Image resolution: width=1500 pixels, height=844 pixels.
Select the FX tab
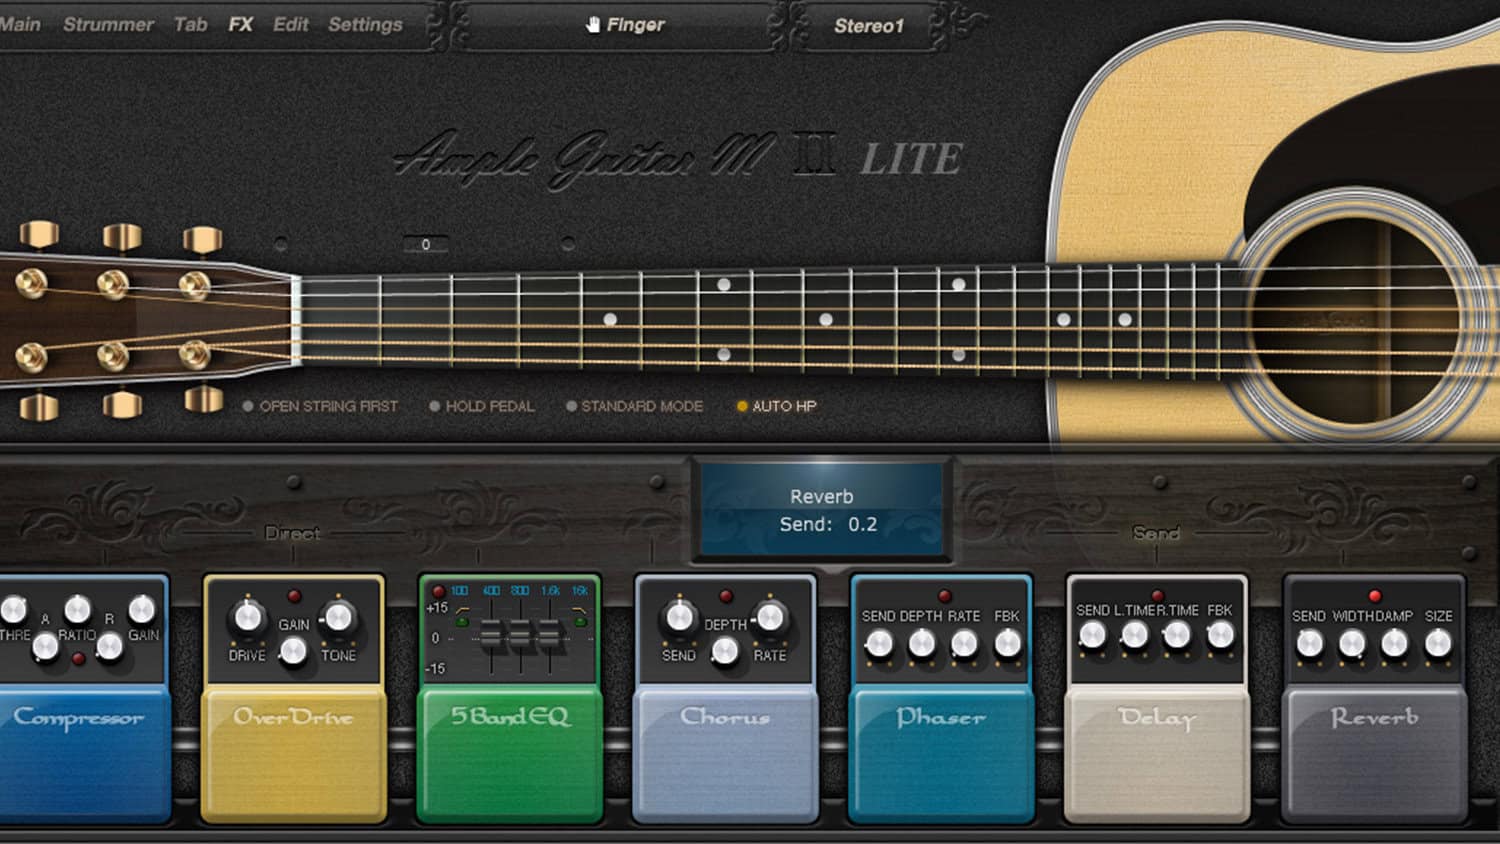(x=240, y=24)
